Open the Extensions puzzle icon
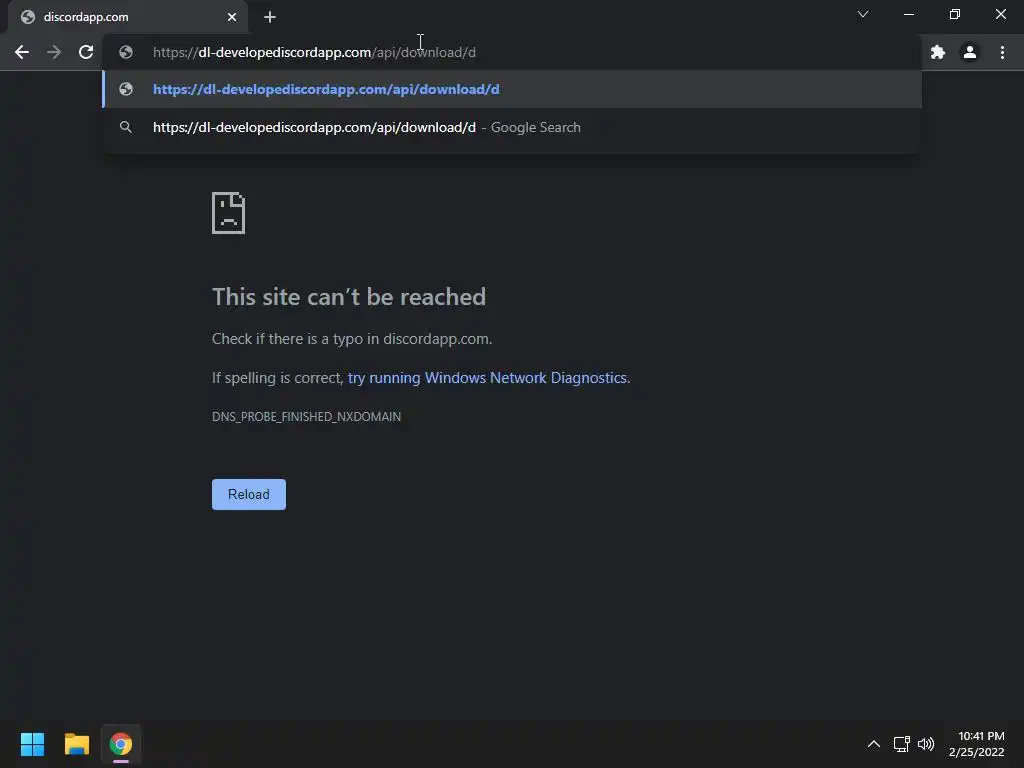The width and height of the screenshot is (1024, 768). pyautogui.click(x=938, y=52)
